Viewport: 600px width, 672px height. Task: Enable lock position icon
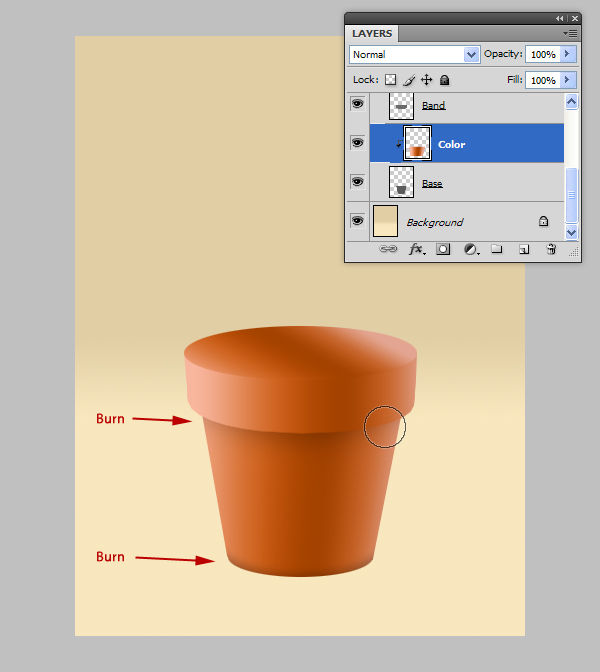(x=426, y=80)
